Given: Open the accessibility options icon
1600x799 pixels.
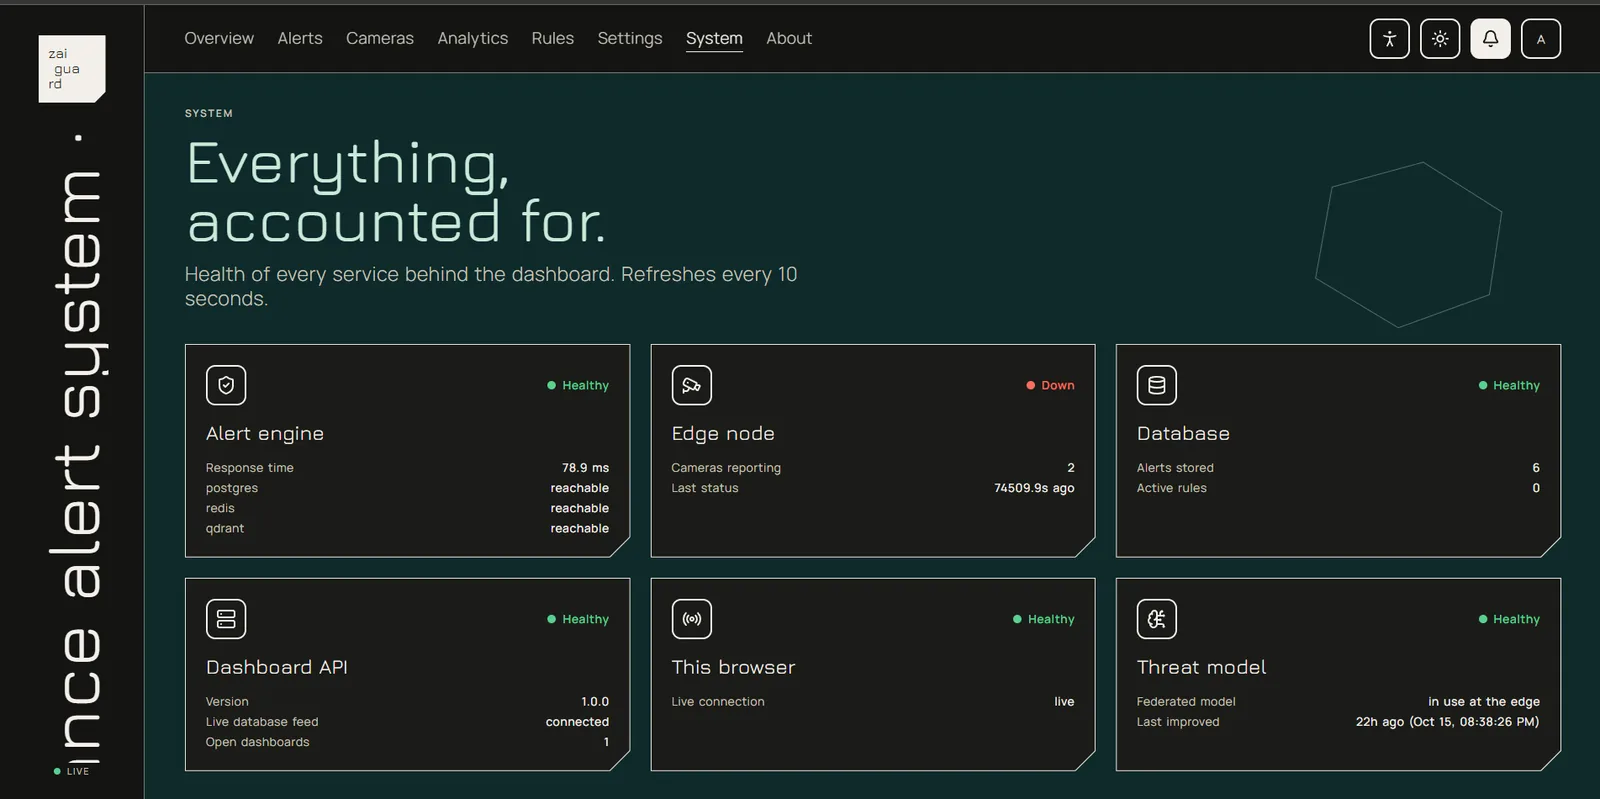Looking at the screenshot, I should [1389, 39].
